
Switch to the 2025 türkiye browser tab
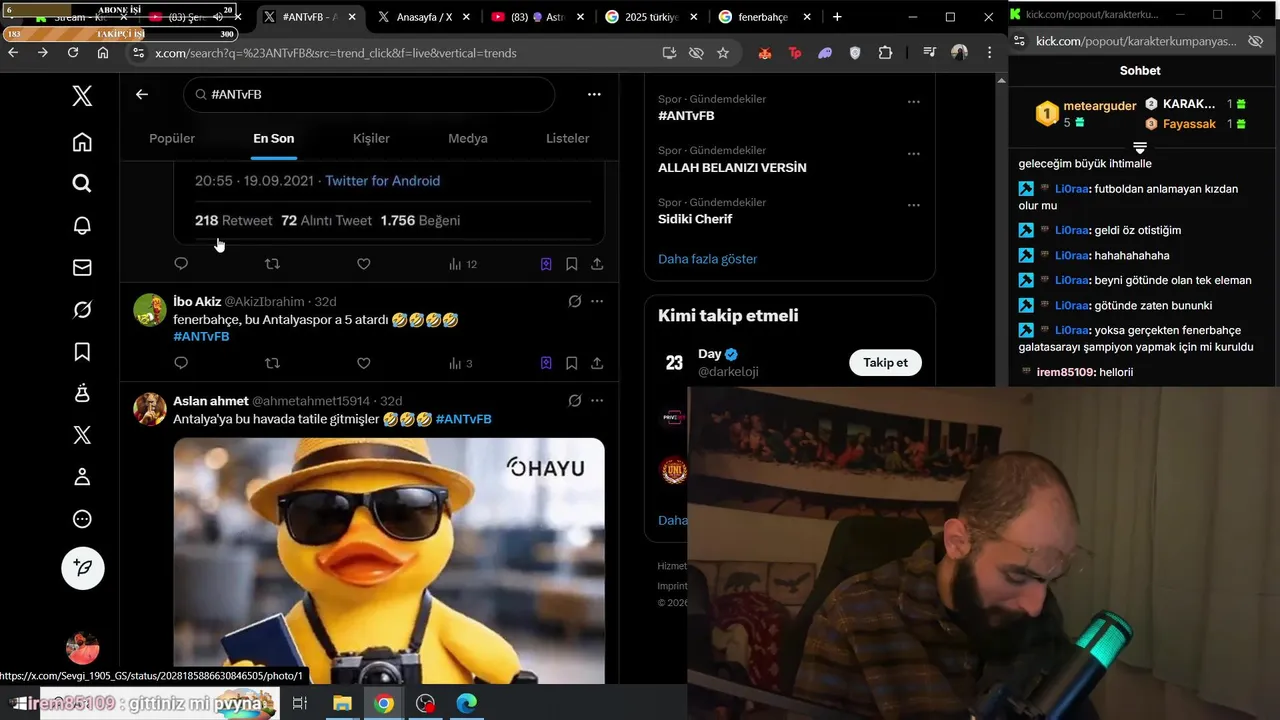(x=651, y=17)
